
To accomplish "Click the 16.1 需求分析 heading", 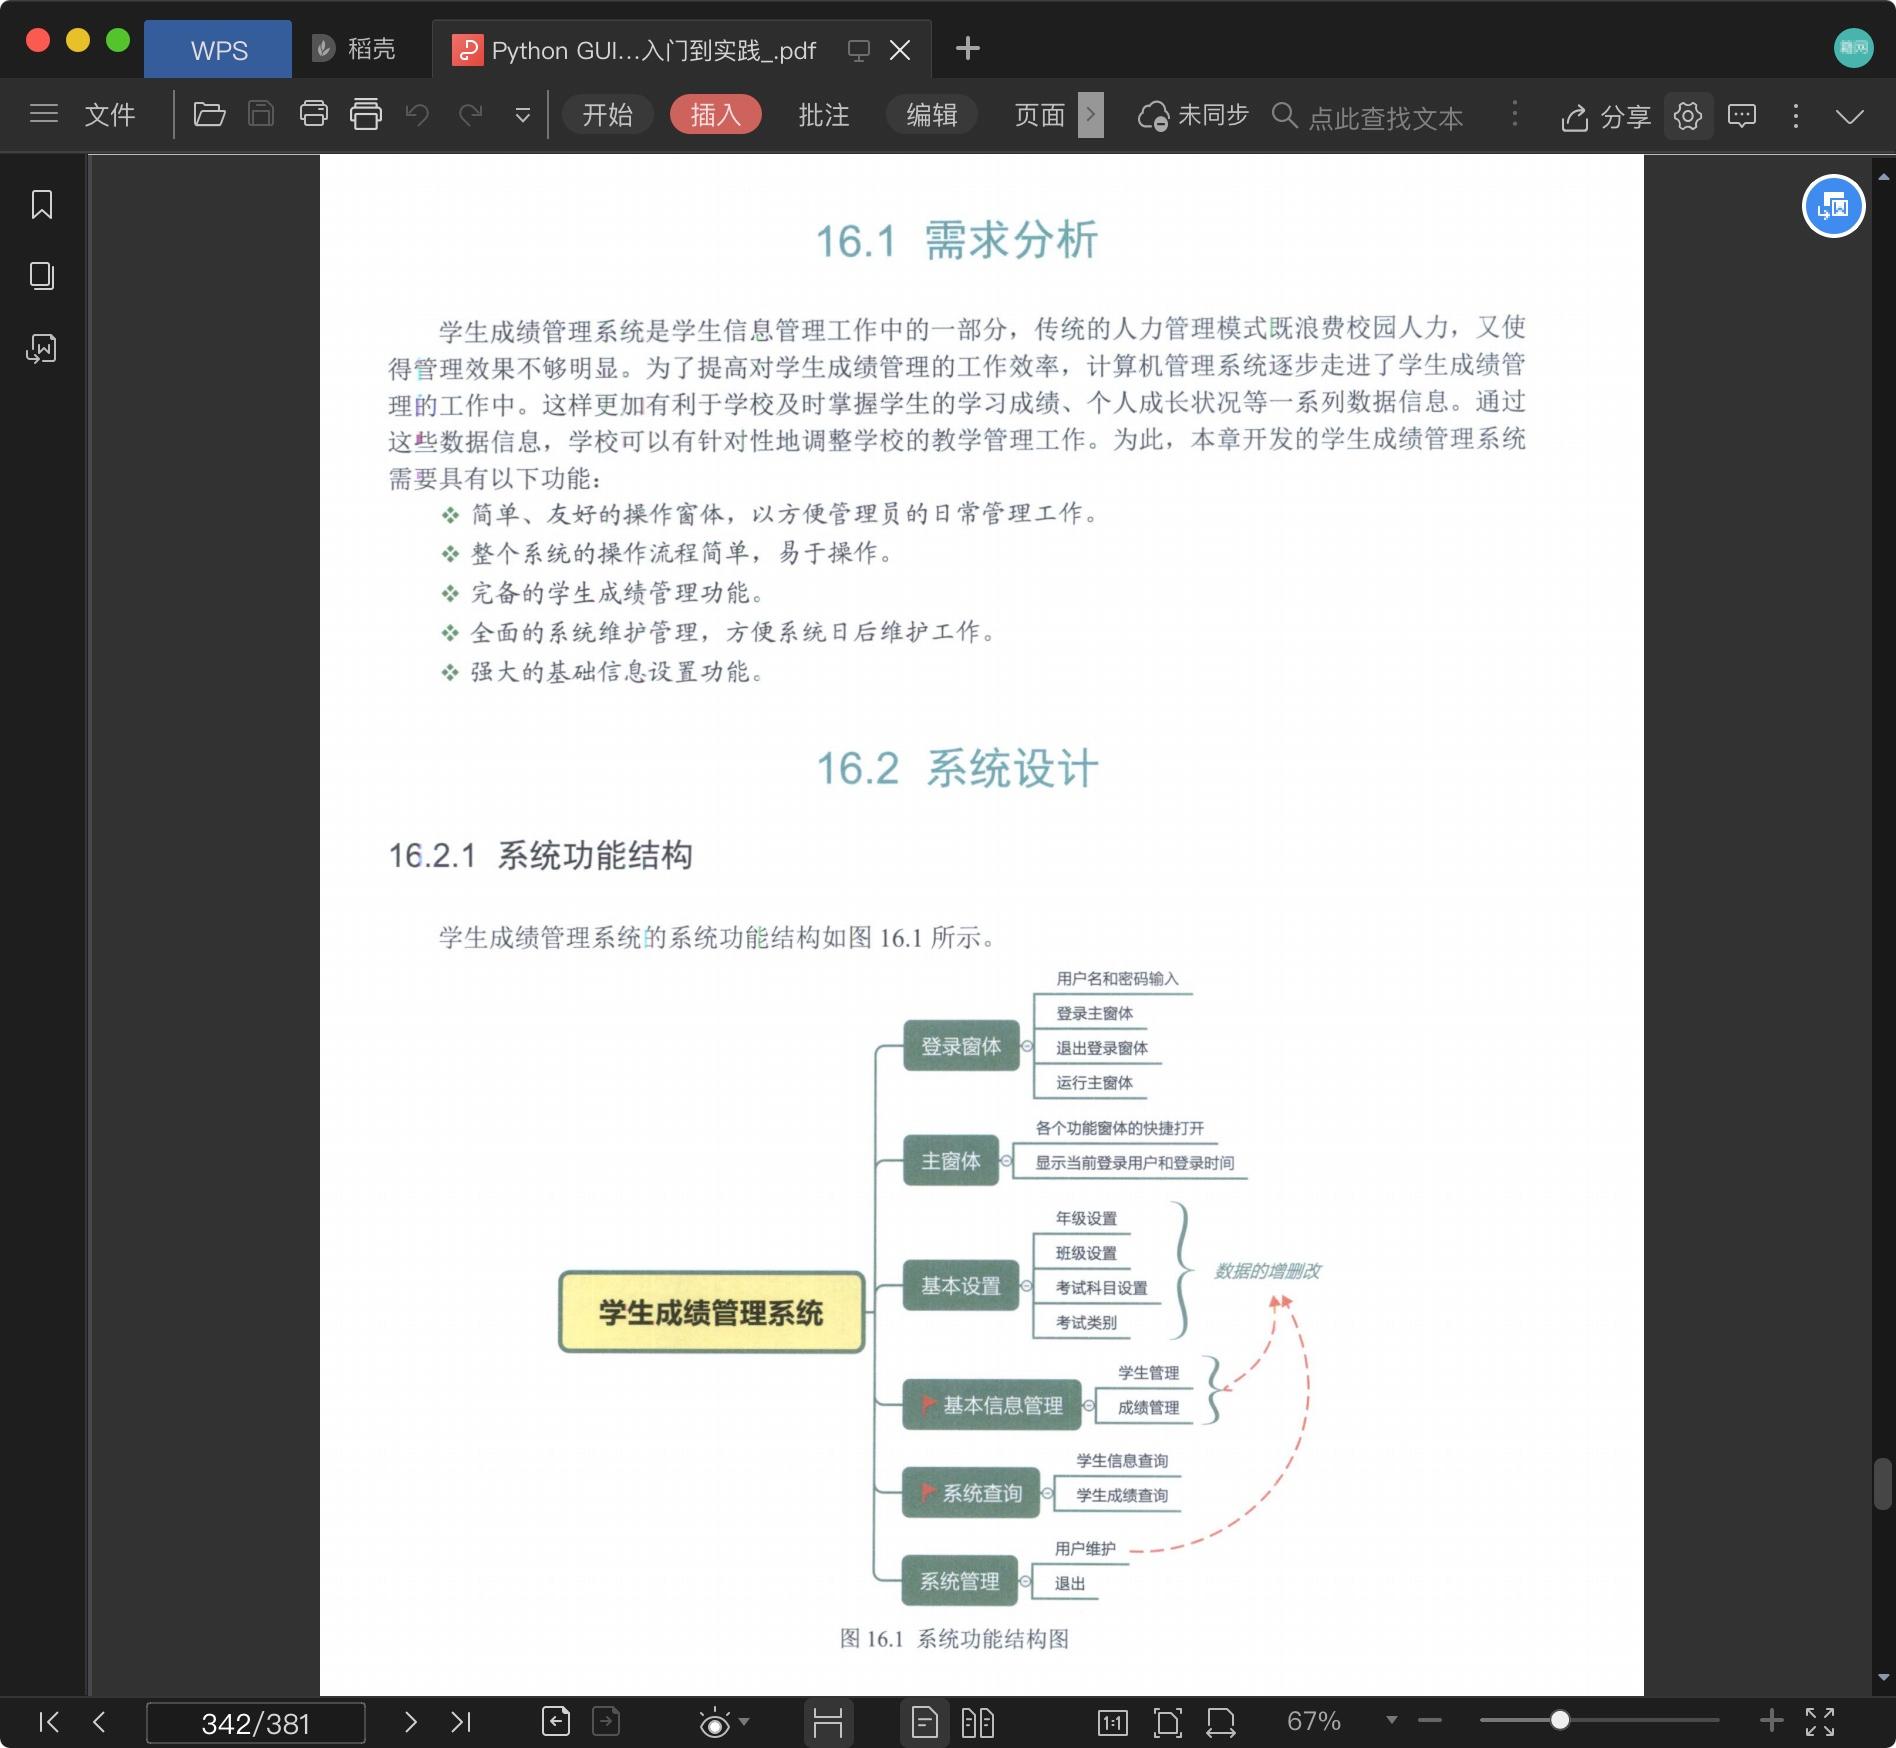I will coord(957,241).
